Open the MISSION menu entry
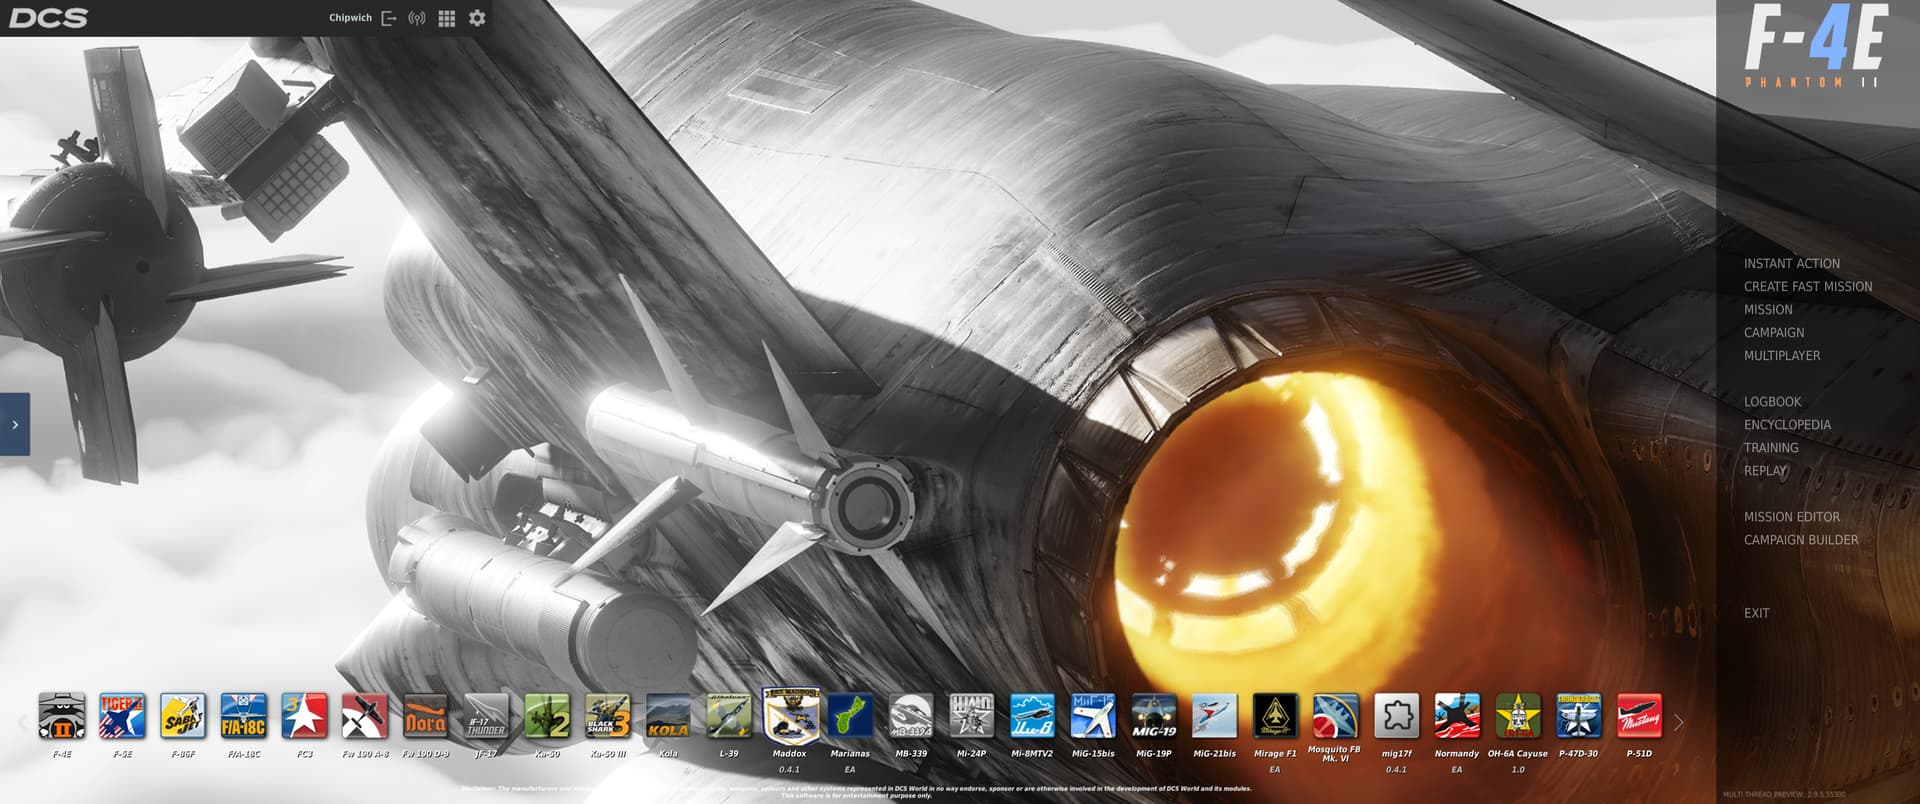 tap(1768, 310)
